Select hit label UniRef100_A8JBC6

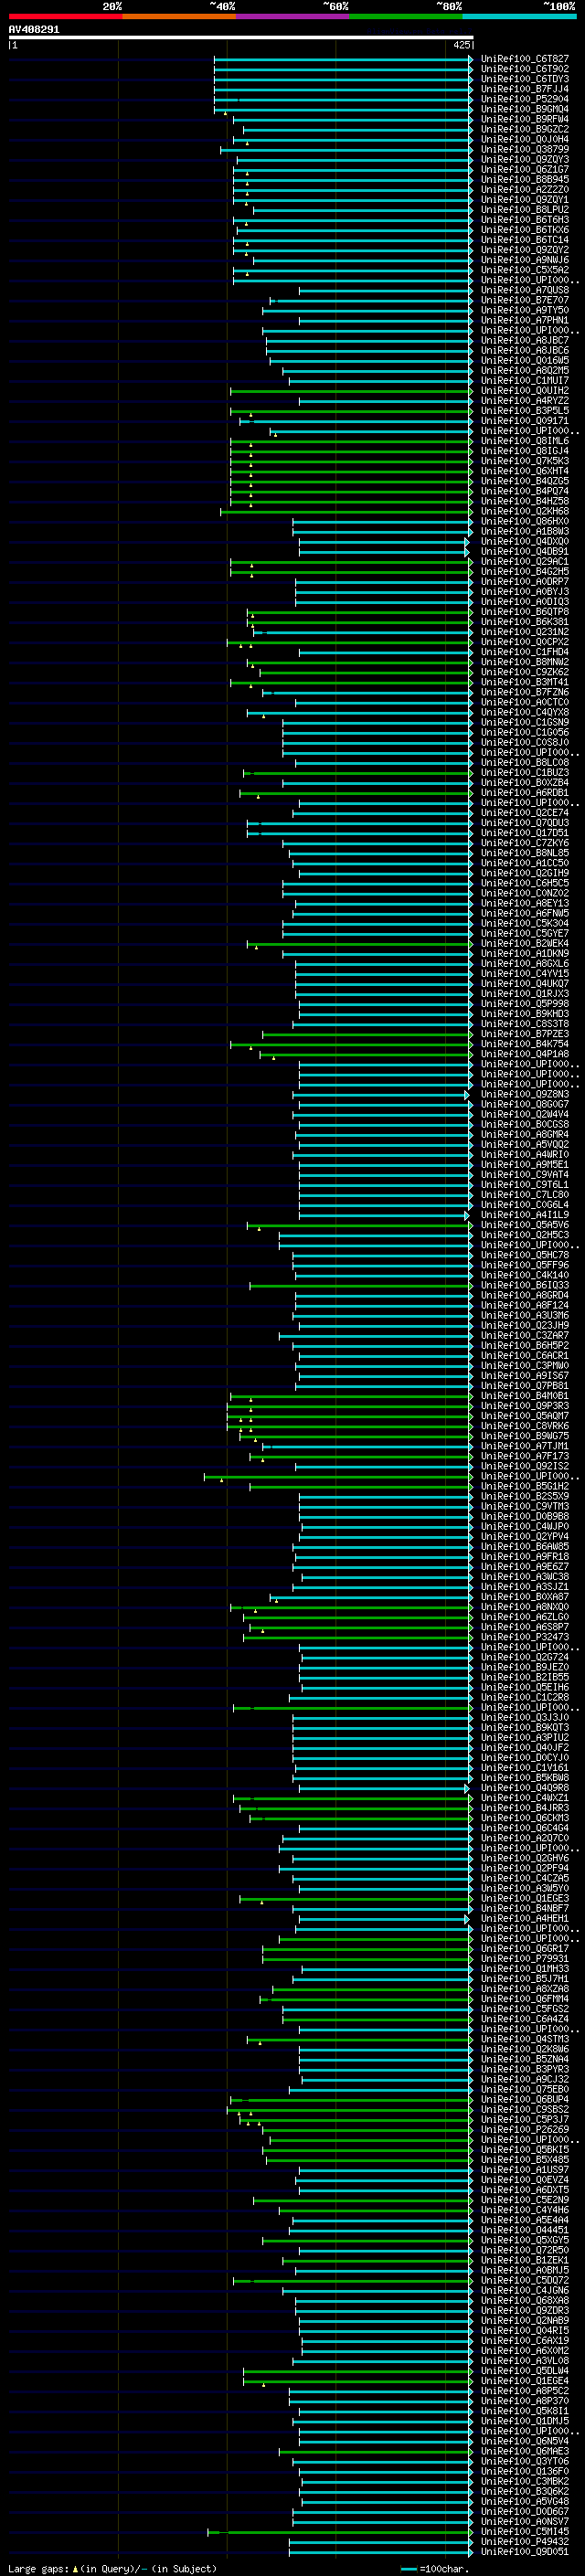click(524, 350)
